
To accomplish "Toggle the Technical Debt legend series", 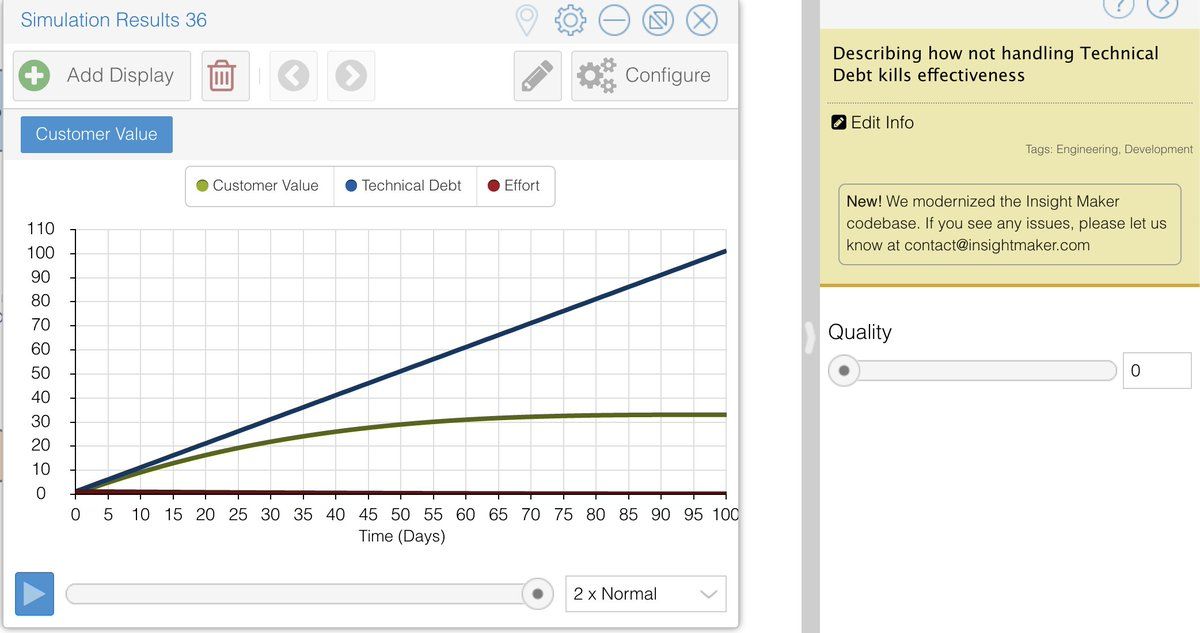I will [403, 186].
